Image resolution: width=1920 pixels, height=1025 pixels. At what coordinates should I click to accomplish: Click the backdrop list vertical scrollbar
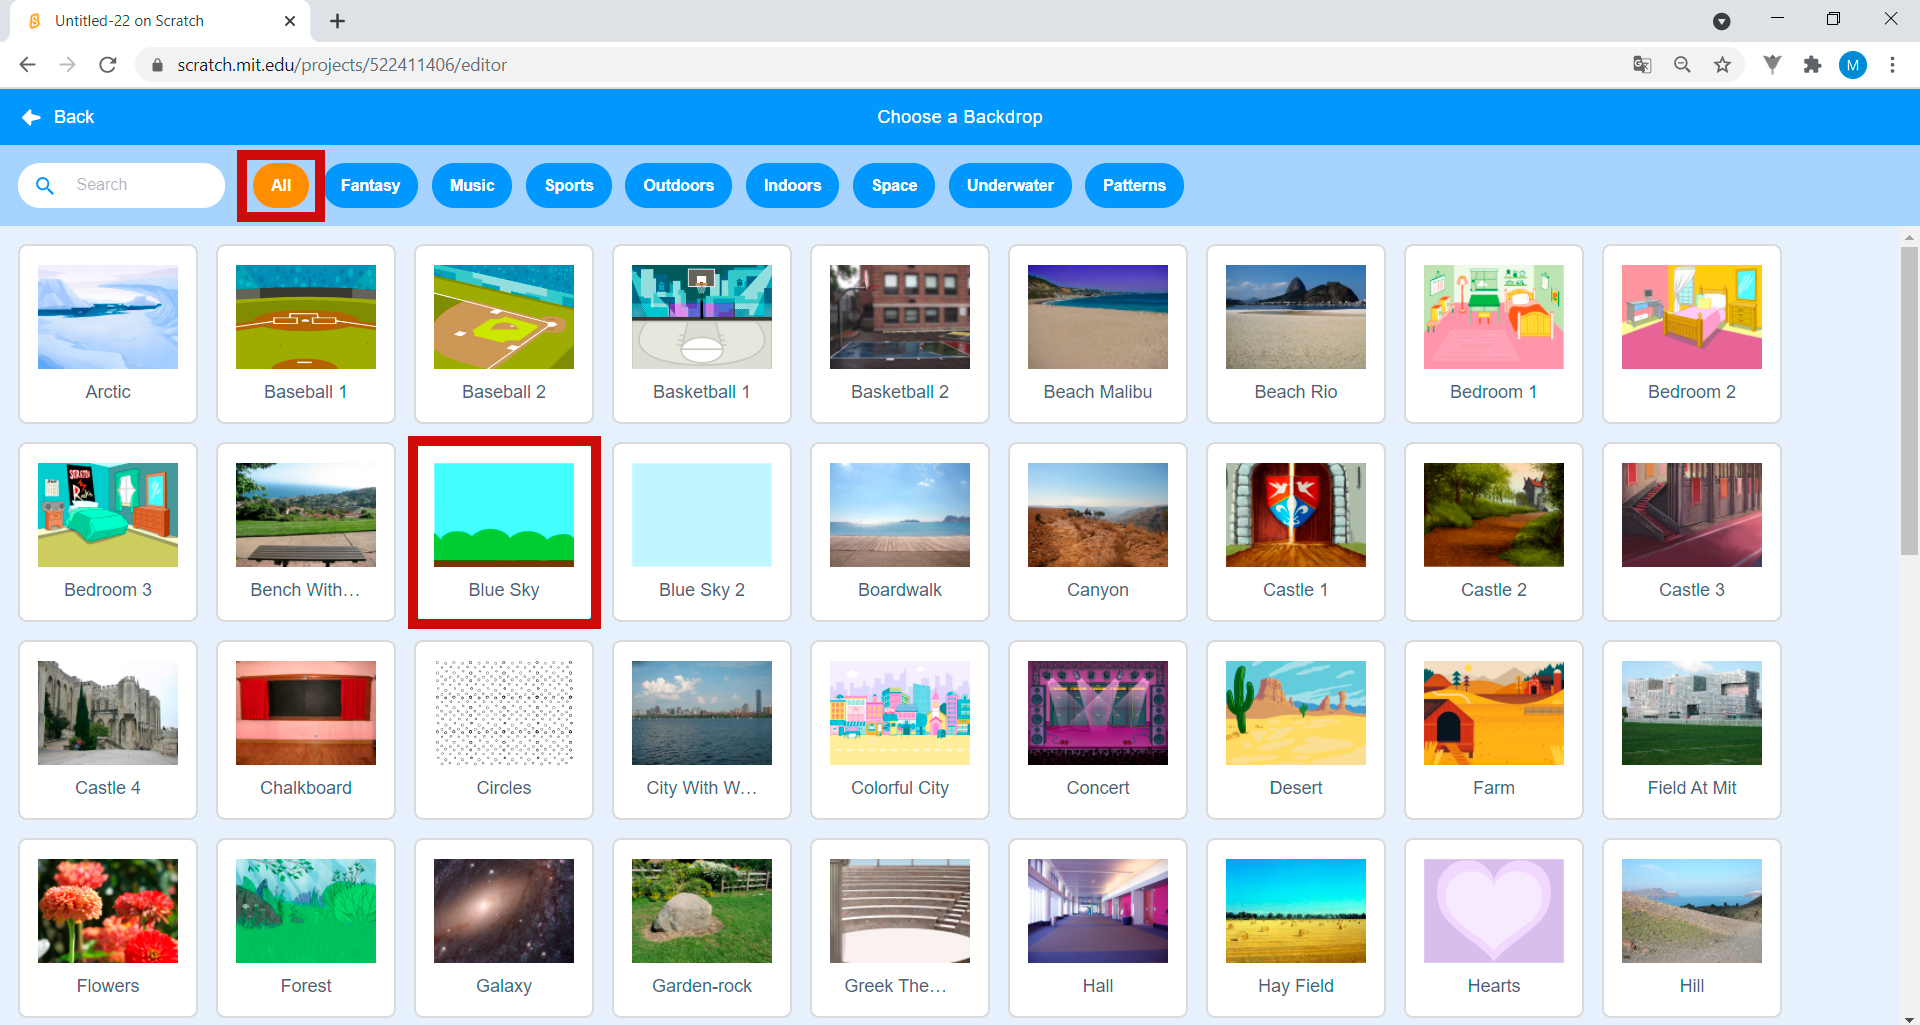pos(1909,400)
